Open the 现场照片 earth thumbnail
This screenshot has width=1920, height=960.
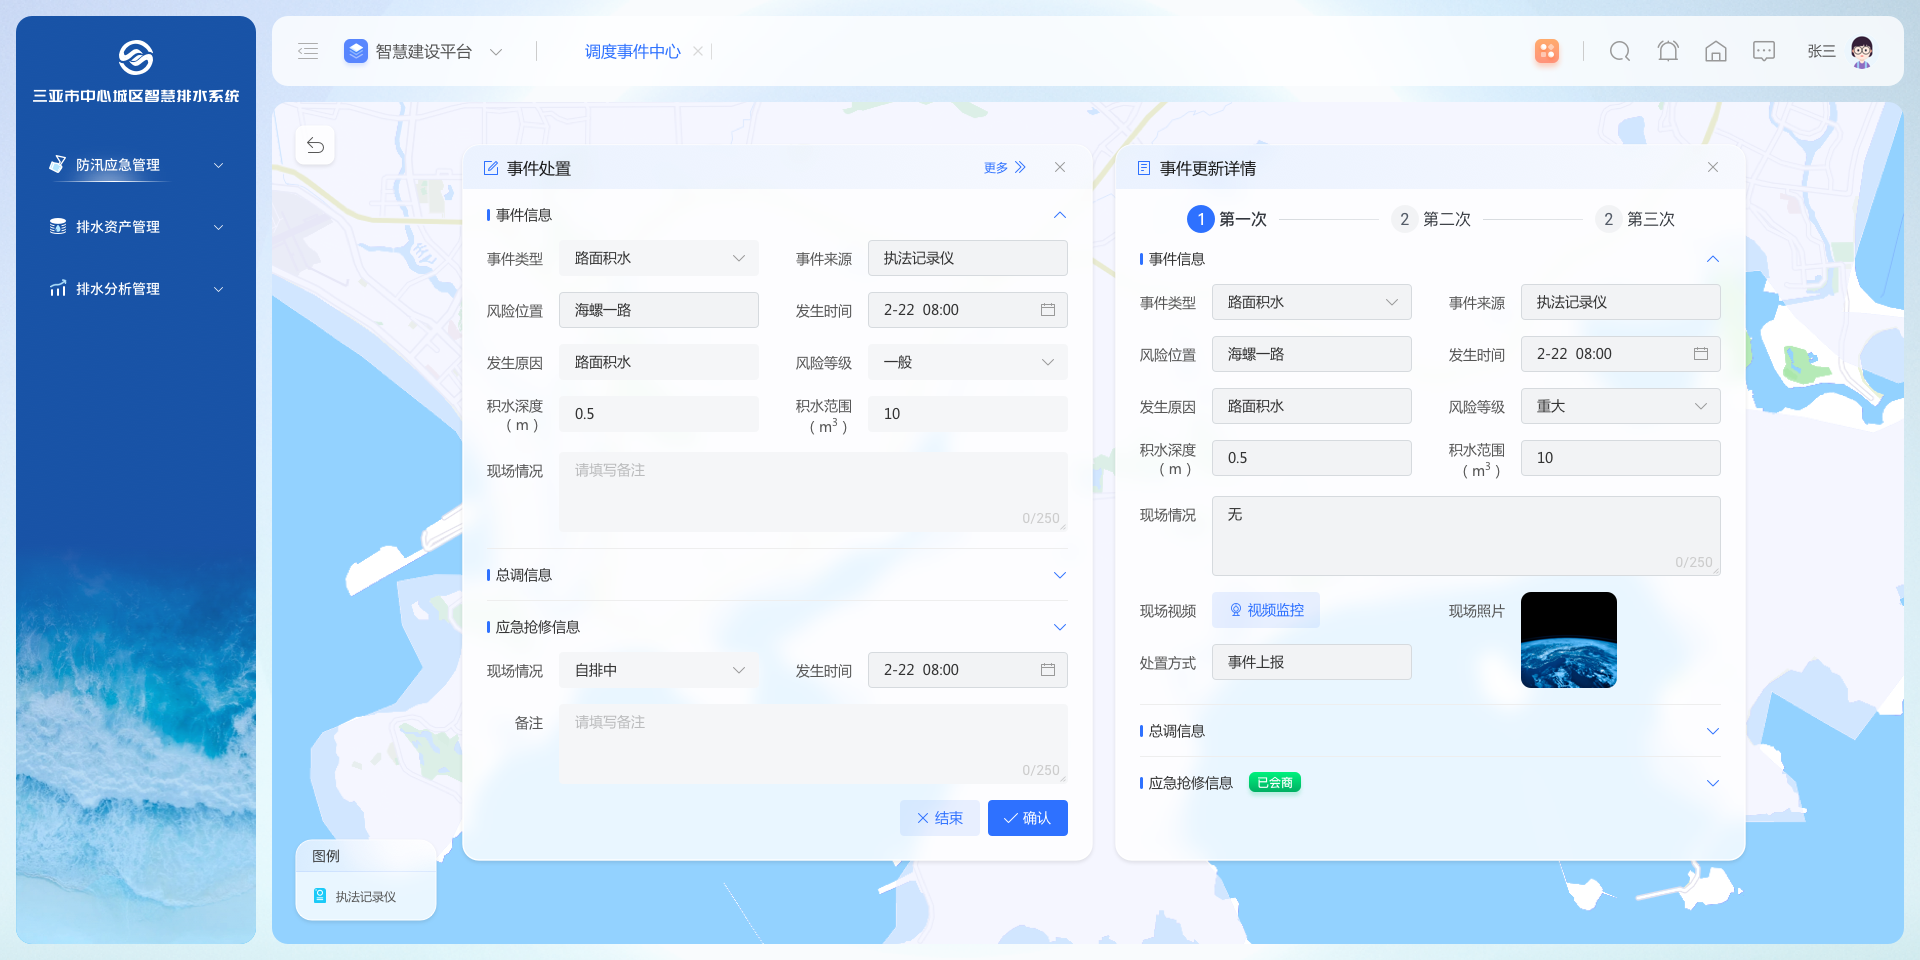coord(1569,640)
